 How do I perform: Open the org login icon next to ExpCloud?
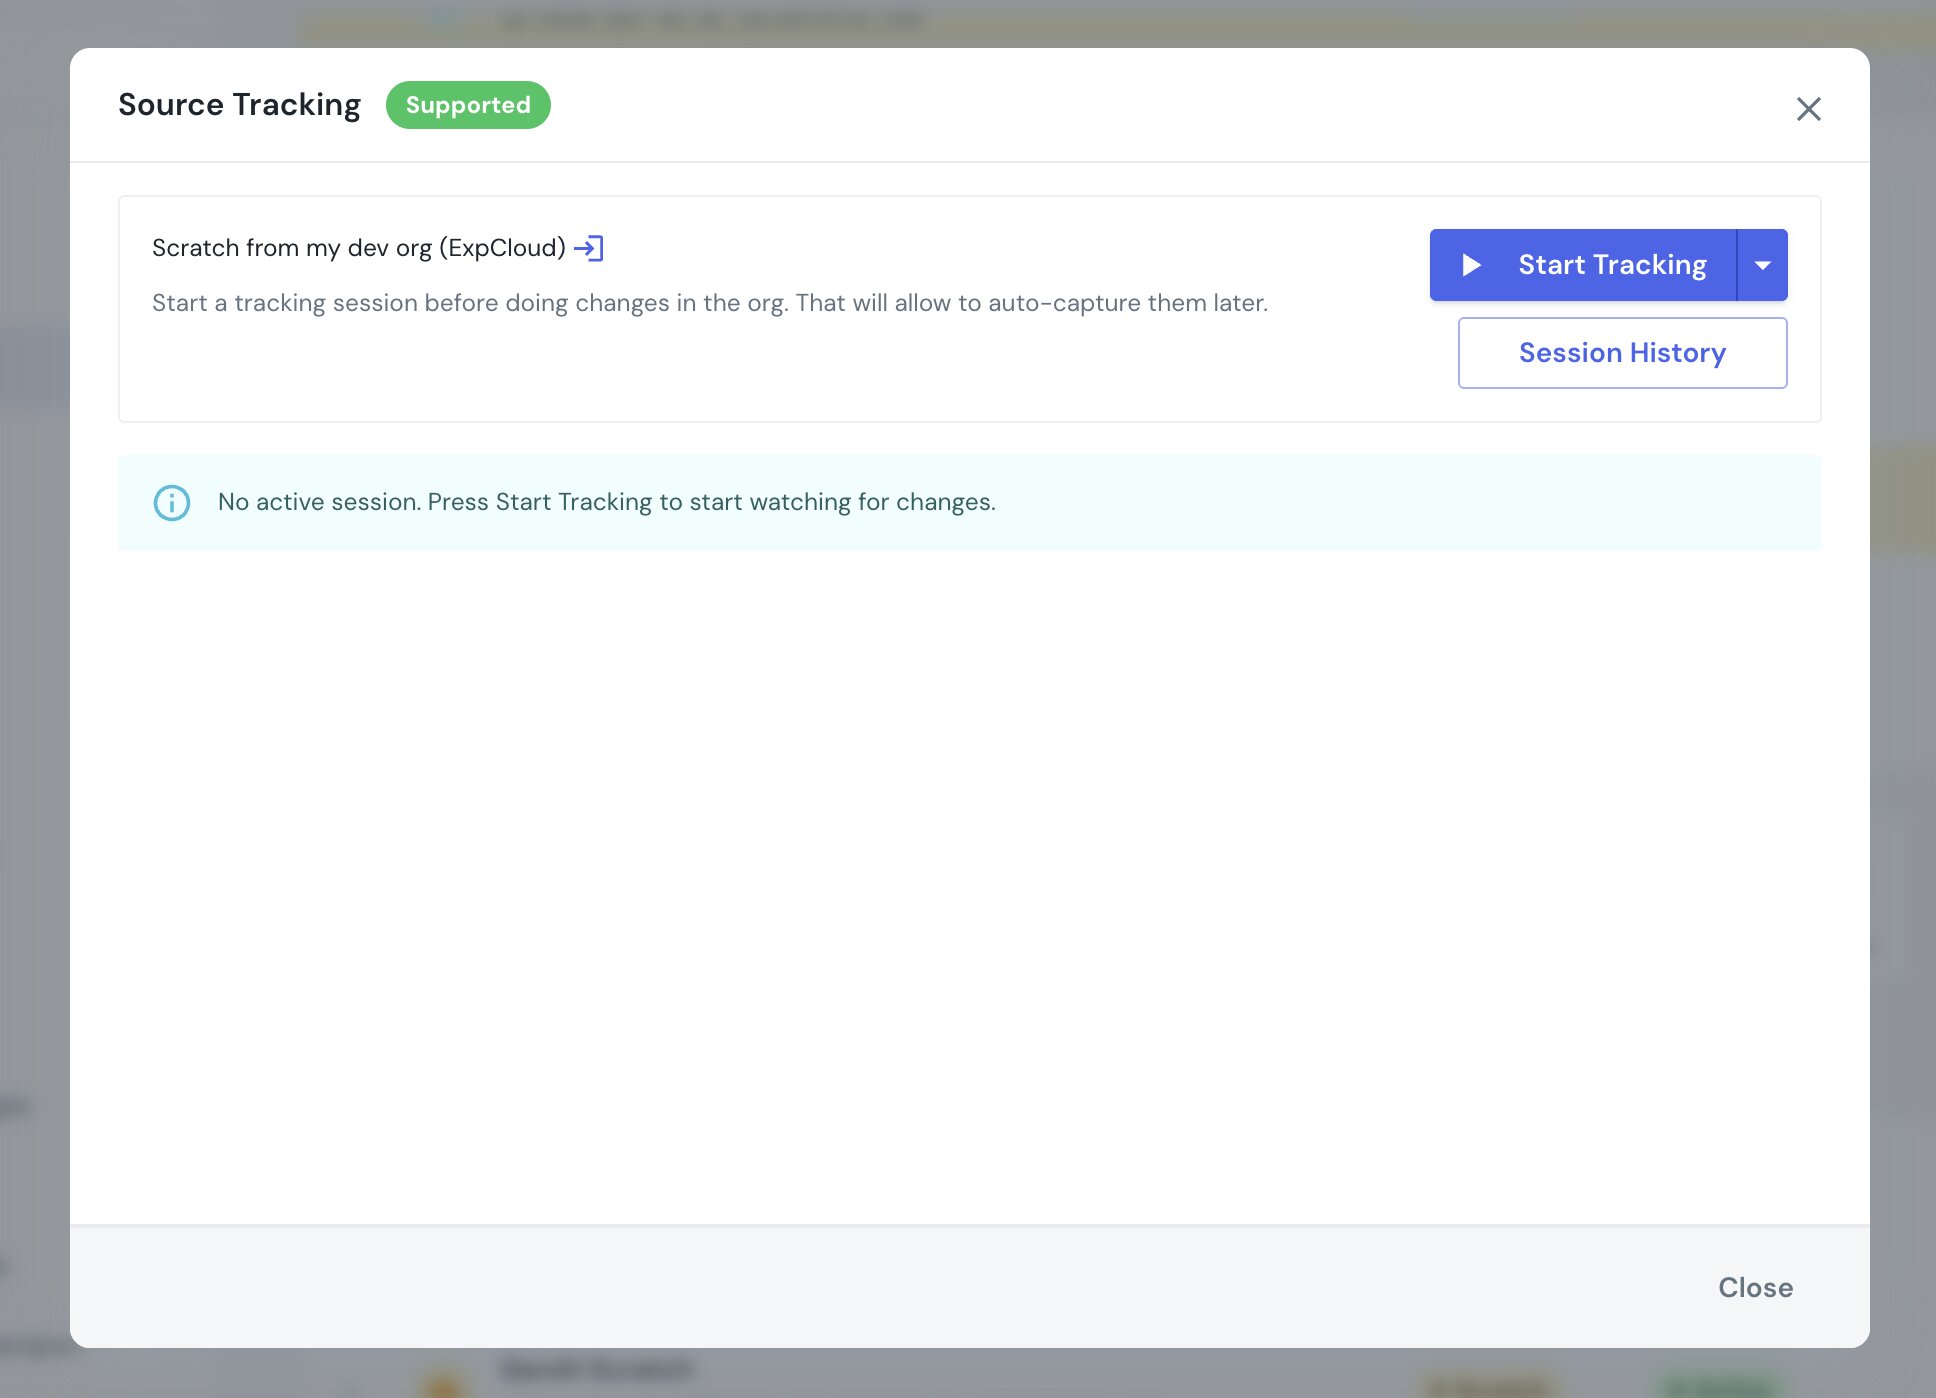pyautogui.click(x=589, y=248)
